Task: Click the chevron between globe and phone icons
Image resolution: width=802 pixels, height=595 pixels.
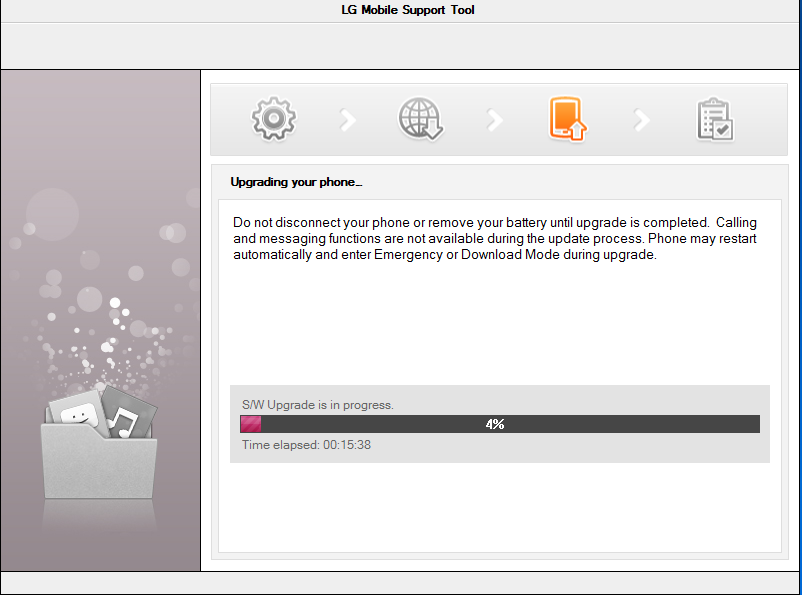Action: click(495, 121)
